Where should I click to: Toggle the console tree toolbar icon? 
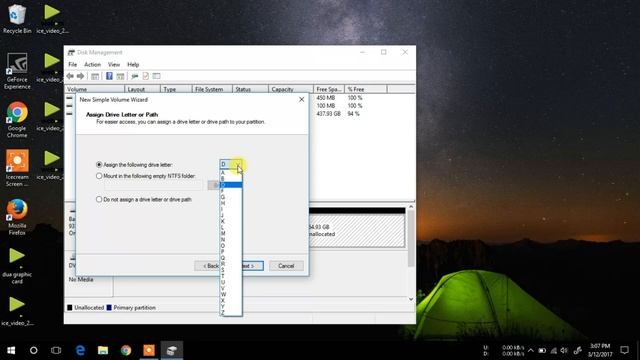pos(95,76)
